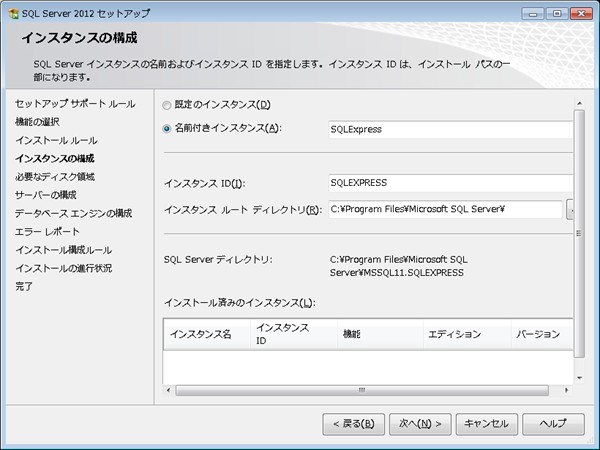Select the 名前付きインスタンス radio button
Image resolution: width=600 pixels, height=450 pixels.
tap(166, 129)
